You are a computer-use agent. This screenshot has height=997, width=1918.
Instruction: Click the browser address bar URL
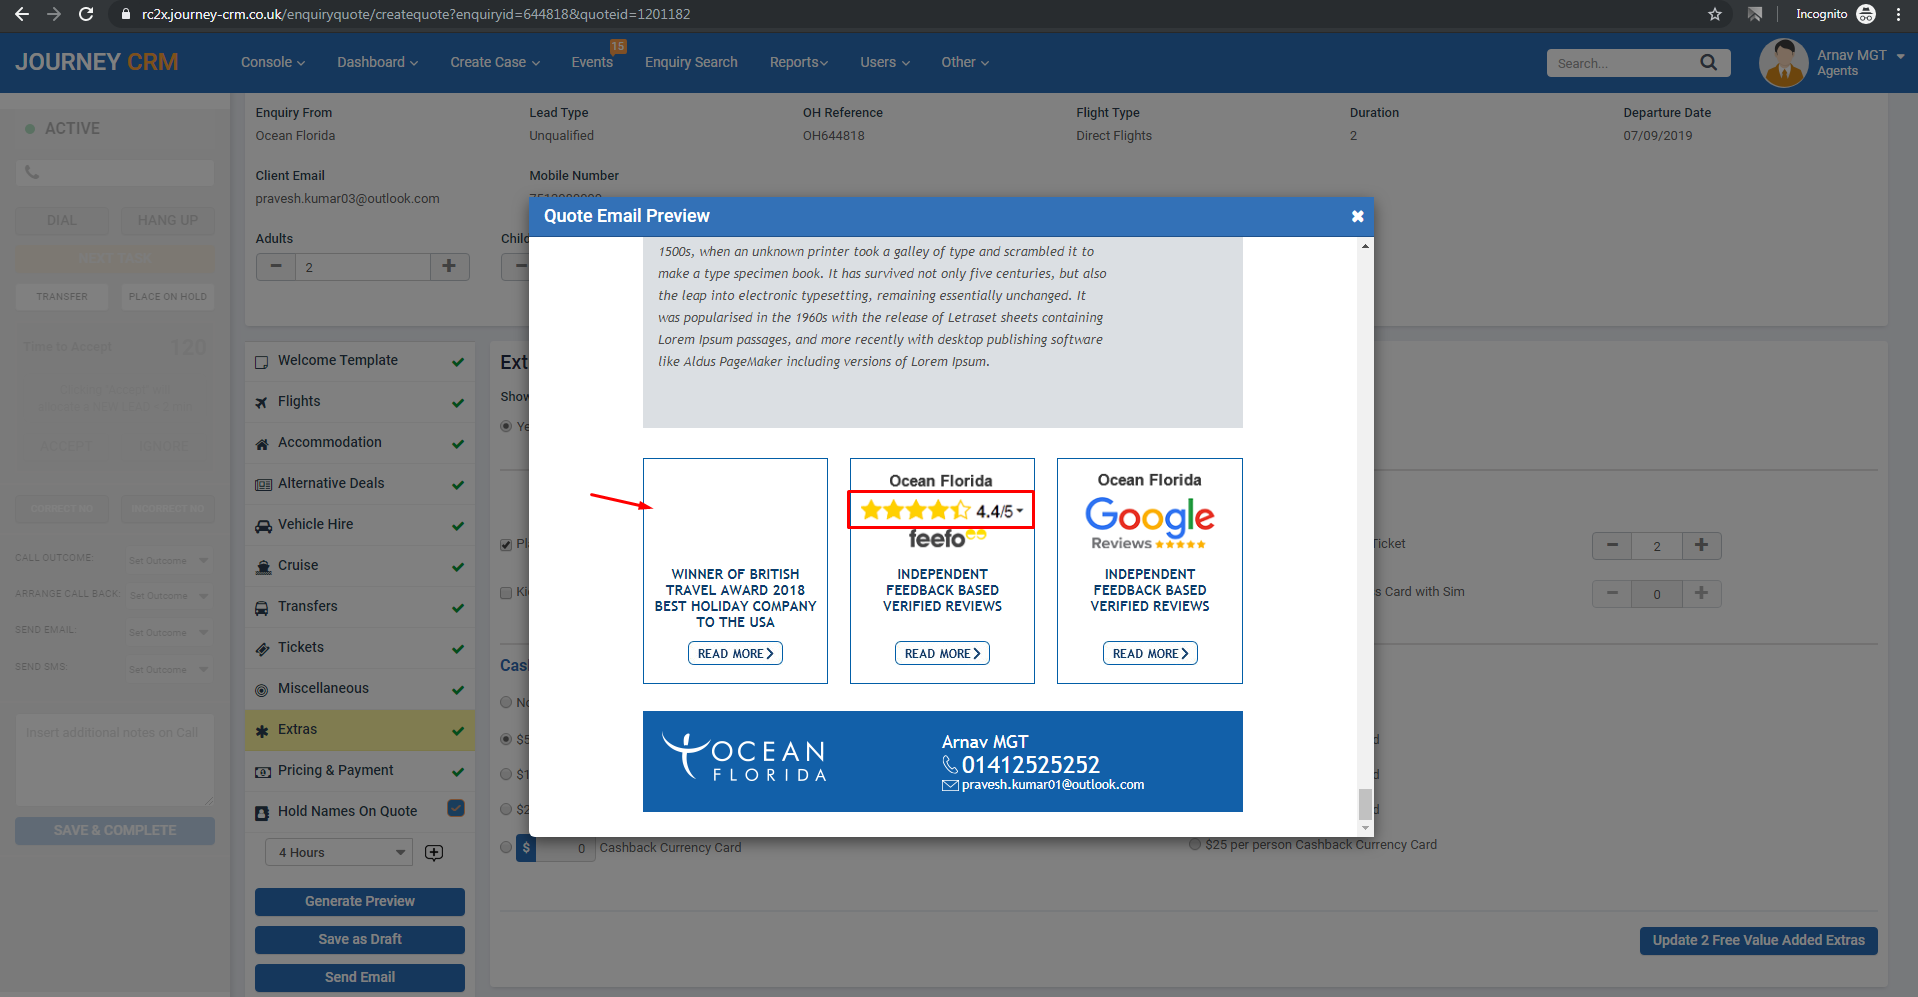pyautogui.click(x=416, y=14)
